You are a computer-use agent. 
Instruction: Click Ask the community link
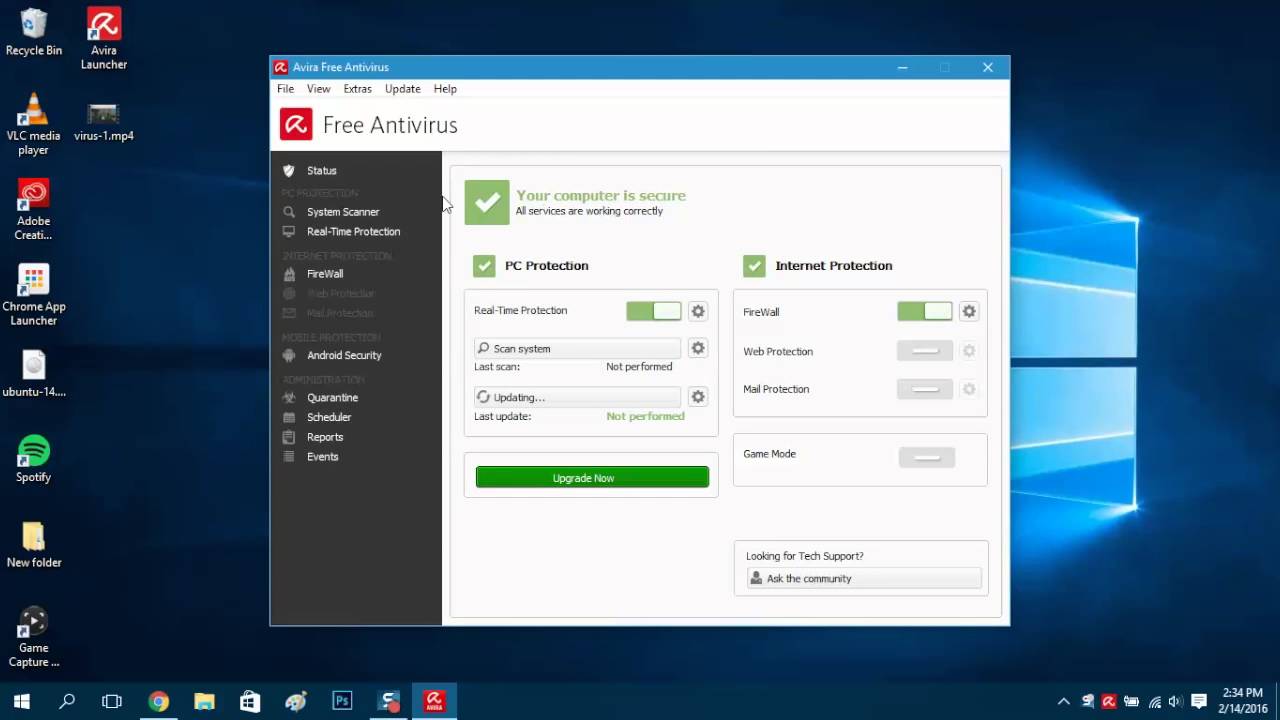click(864, 578)
